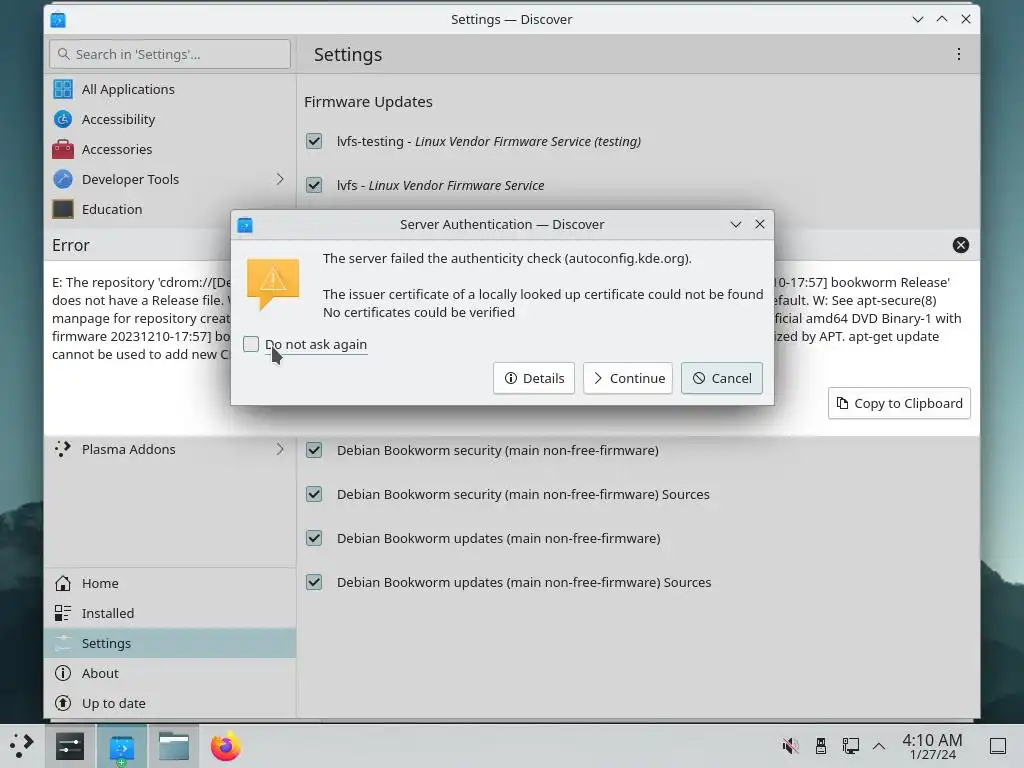Viewport: 1024px width, 768px height.
Task: Uncheck Debian Bookworm updates Sources
Action: coord(314,582)
